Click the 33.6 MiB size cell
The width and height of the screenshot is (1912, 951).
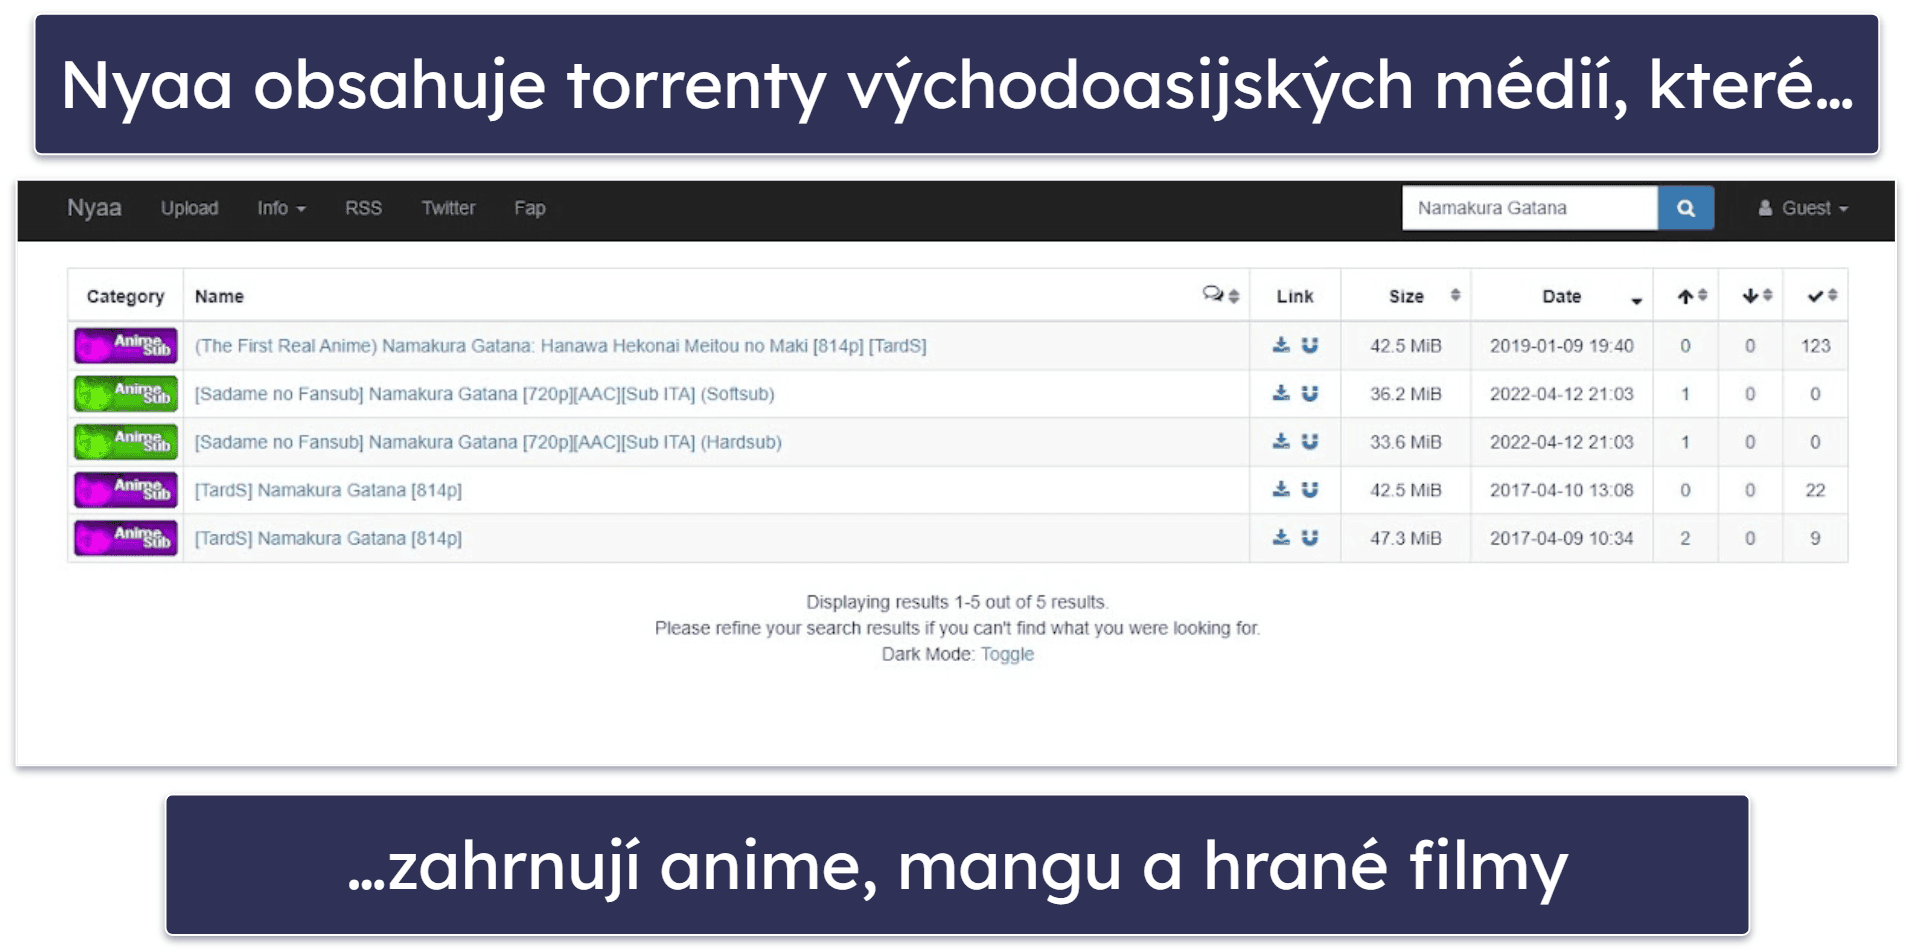[1406, 442]
